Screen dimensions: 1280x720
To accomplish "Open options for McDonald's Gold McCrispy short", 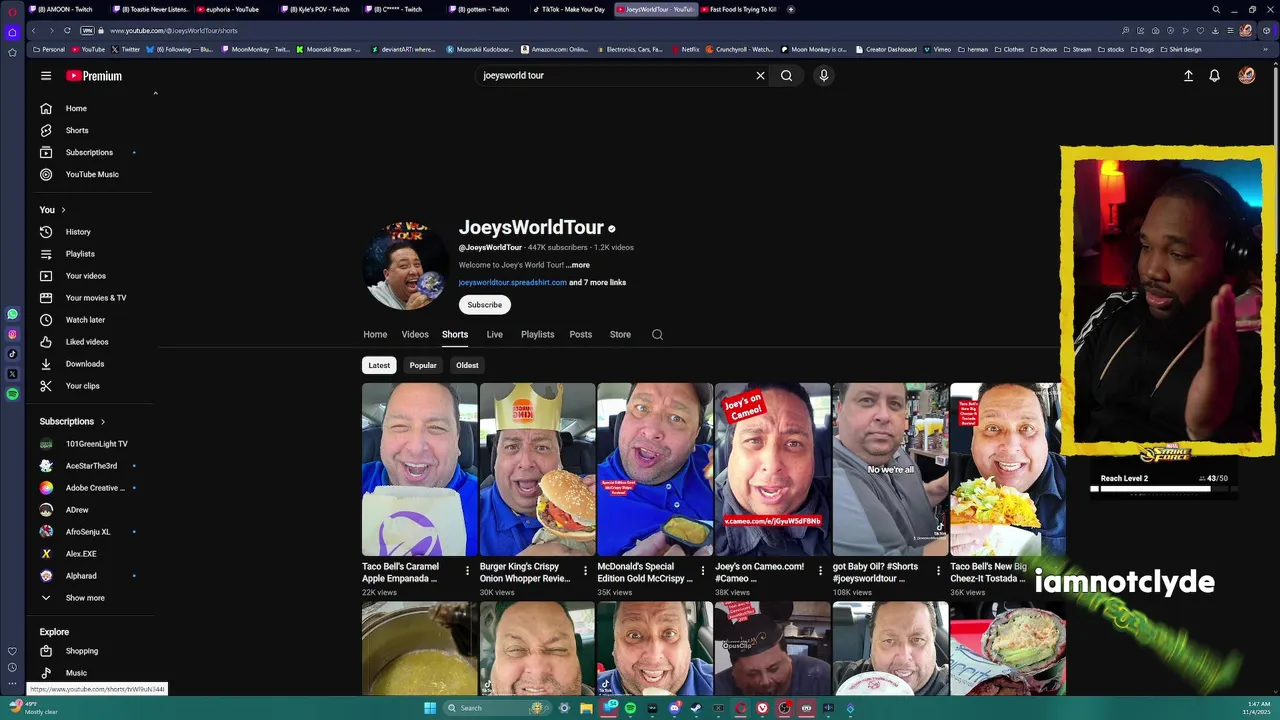I will pyautogui.click(x=702, y=571).
